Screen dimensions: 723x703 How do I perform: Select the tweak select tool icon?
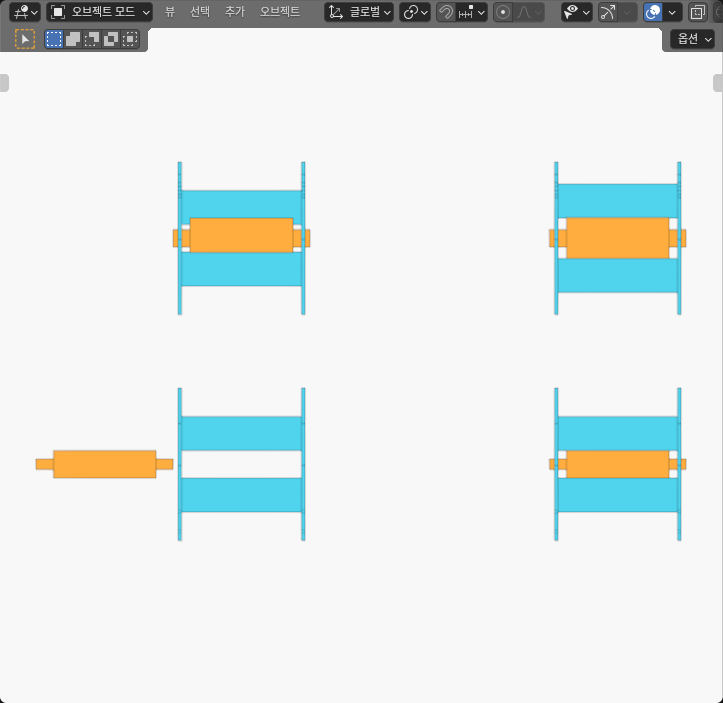click(25, 39)
